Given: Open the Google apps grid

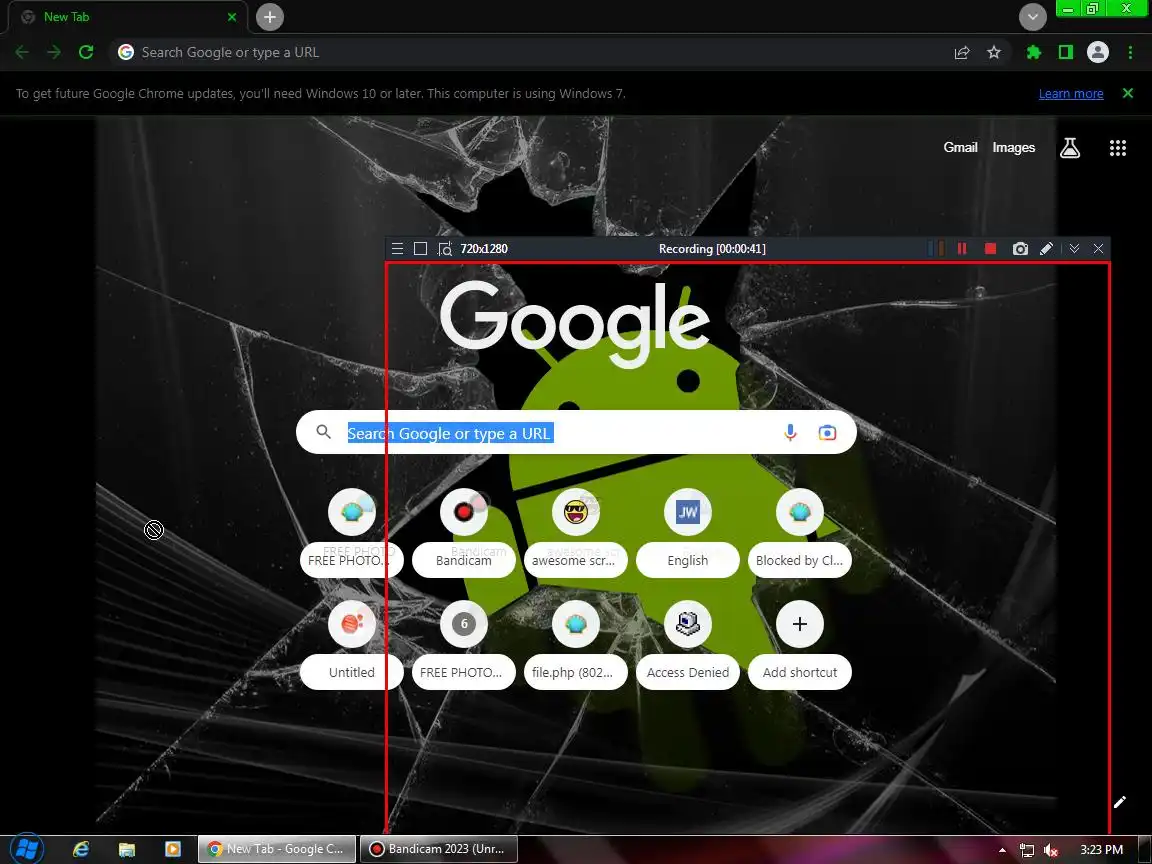Looking at the screenshot, I should (1117, 148).
